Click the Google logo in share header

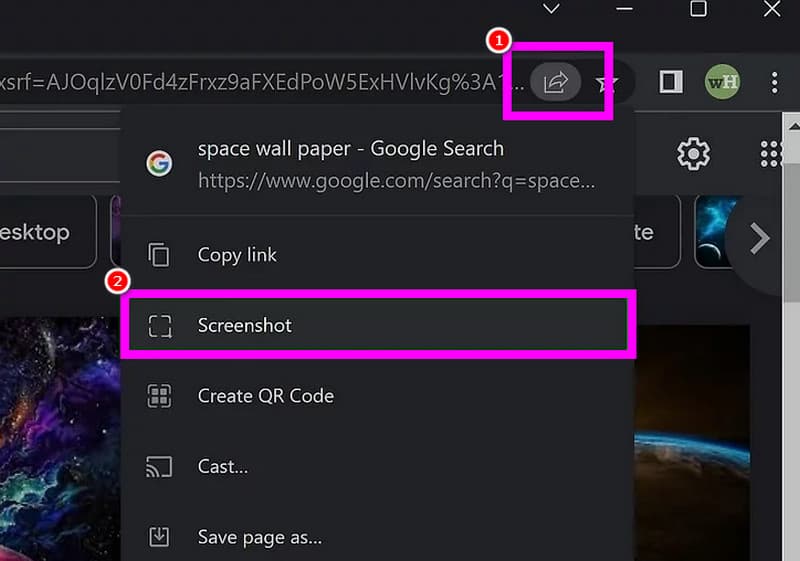(159, 164)
